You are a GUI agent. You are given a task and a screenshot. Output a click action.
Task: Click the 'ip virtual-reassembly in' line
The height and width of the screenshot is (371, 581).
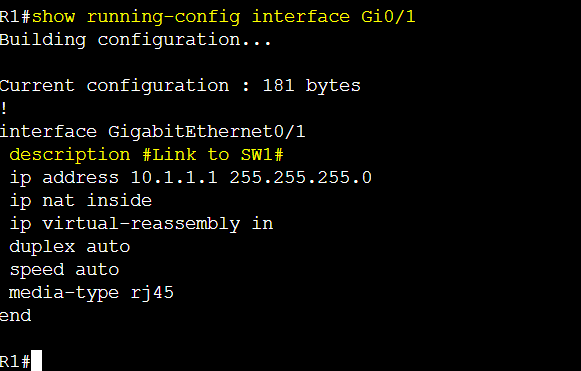[141, 224]
